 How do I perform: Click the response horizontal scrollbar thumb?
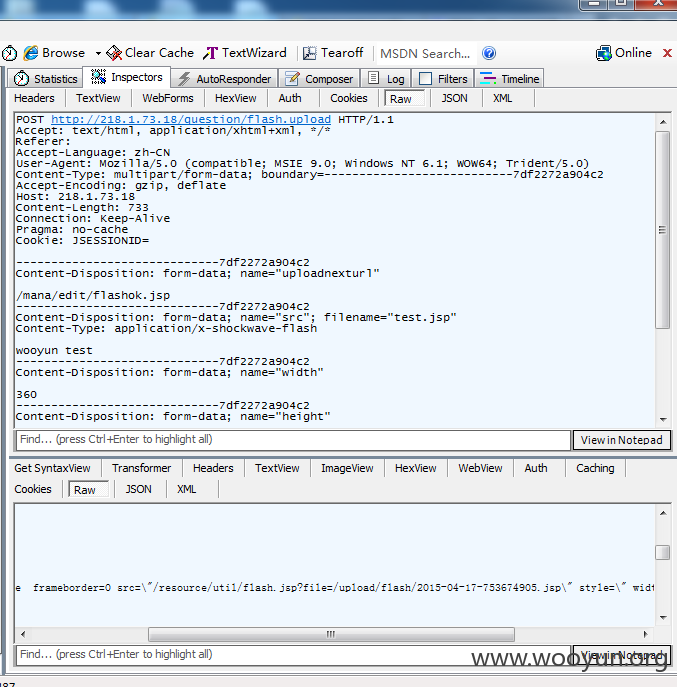point(331,634)
